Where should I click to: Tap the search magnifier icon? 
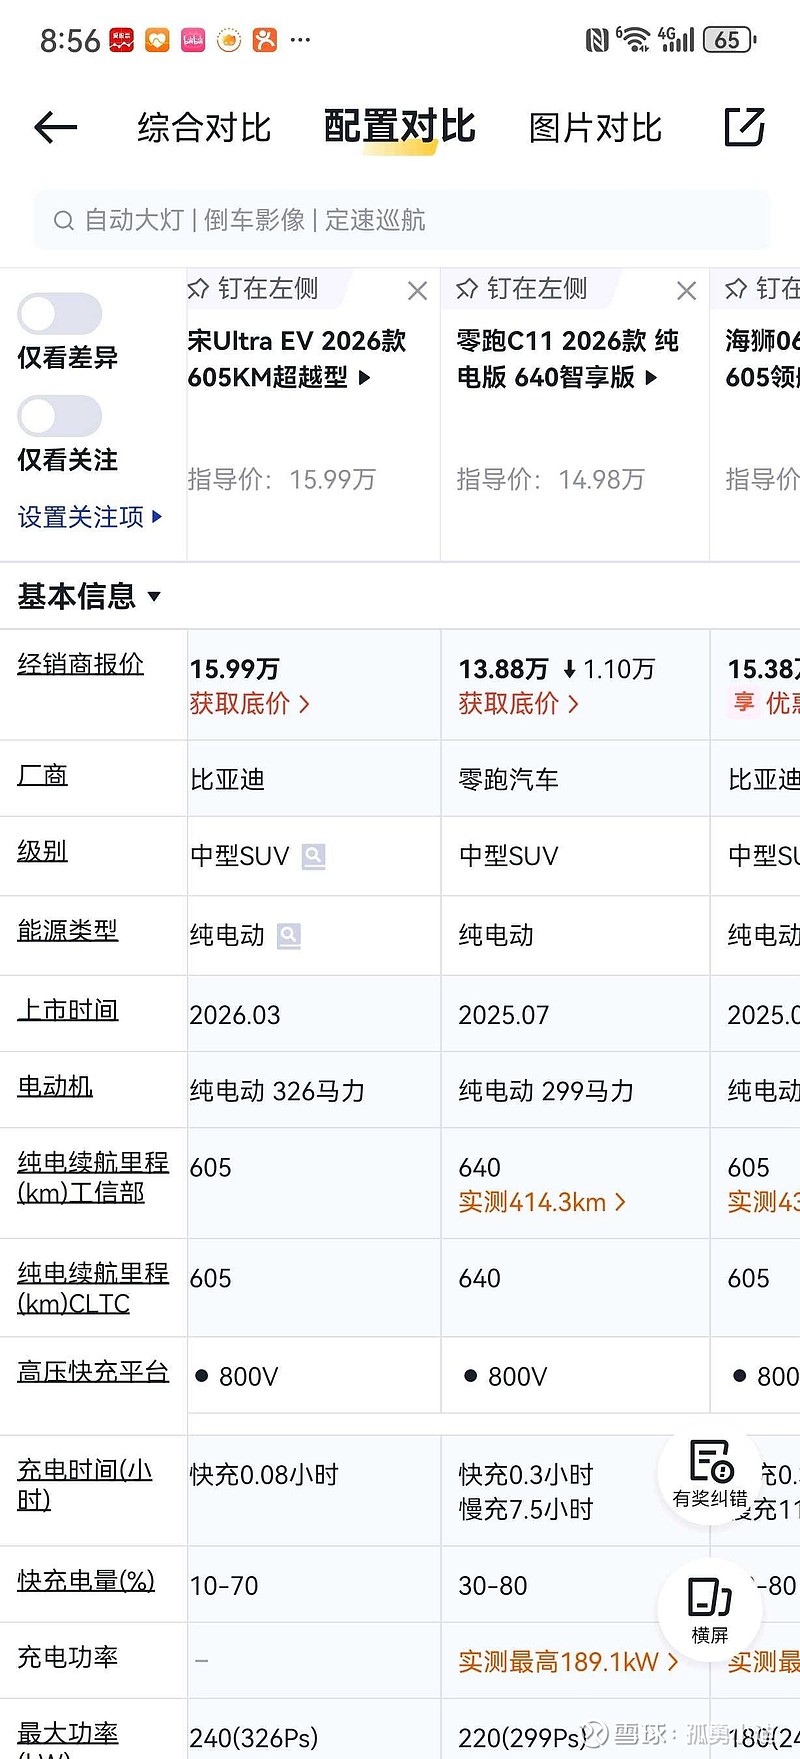[x=63, y=220]
